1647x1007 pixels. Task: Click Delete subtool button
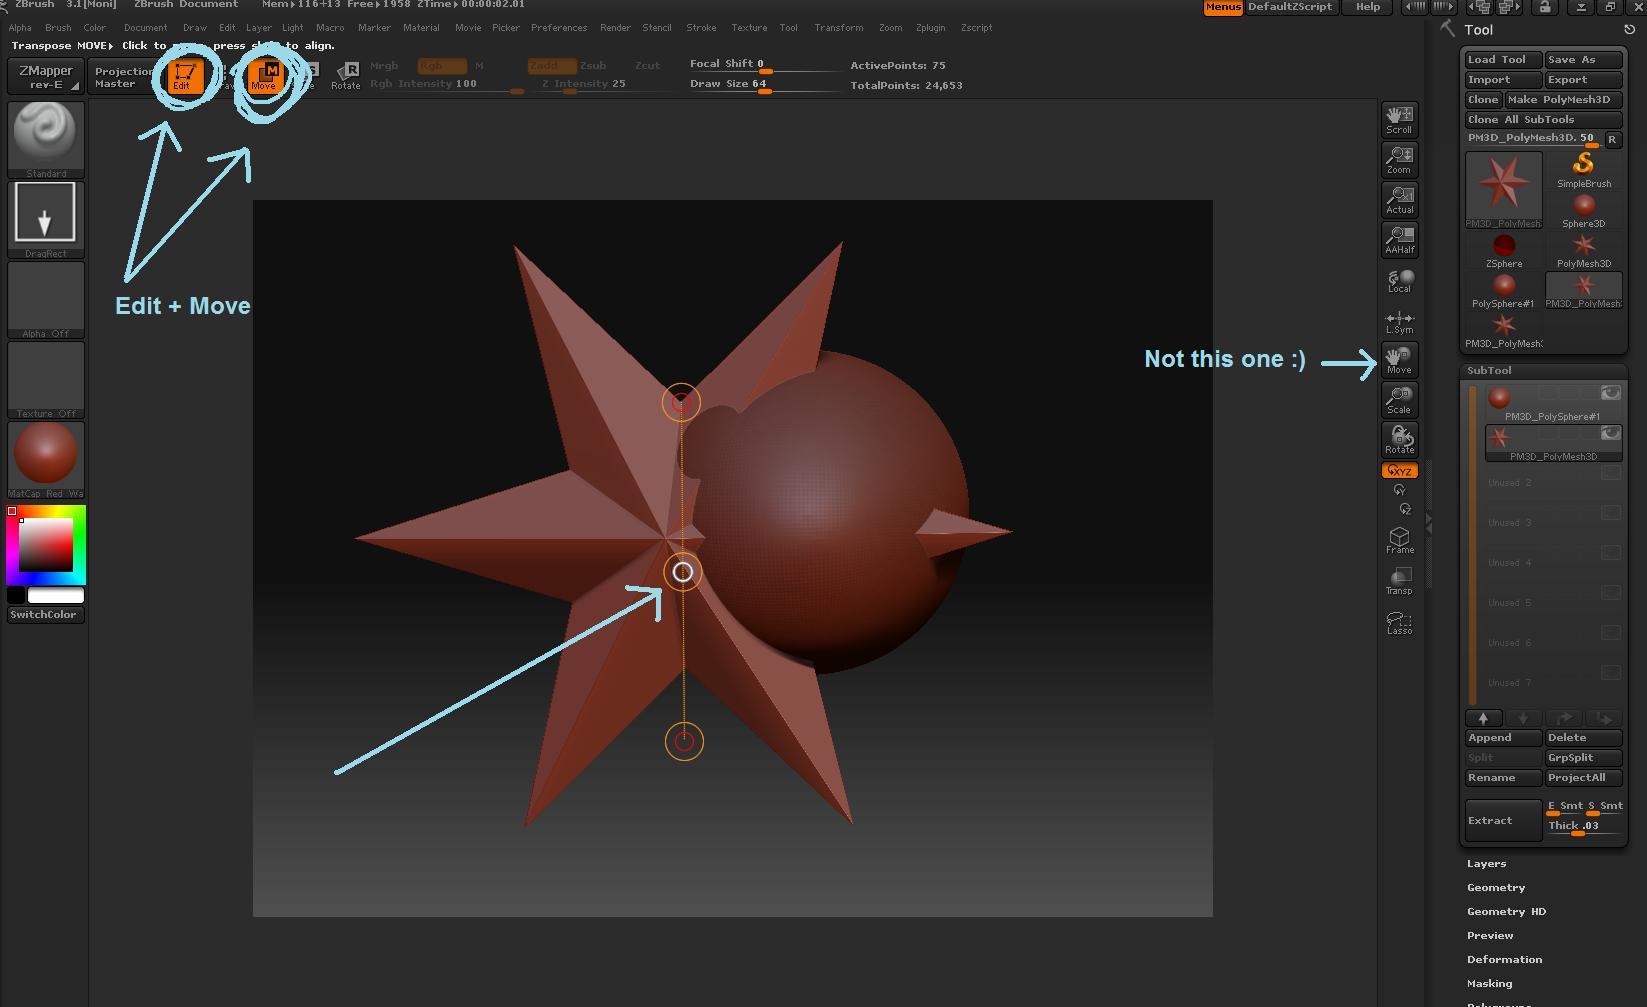[x=1583, y=738]
